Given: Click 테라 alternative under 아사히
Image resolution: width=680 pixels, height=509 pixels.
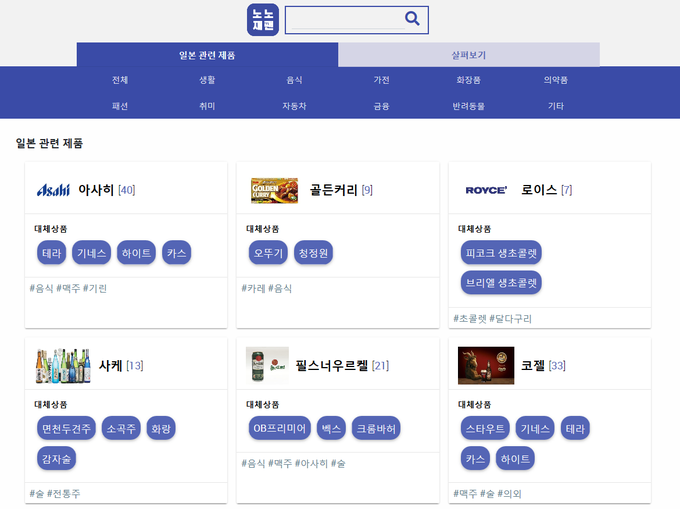Looking at the screenshot, I should pos(52,253).
